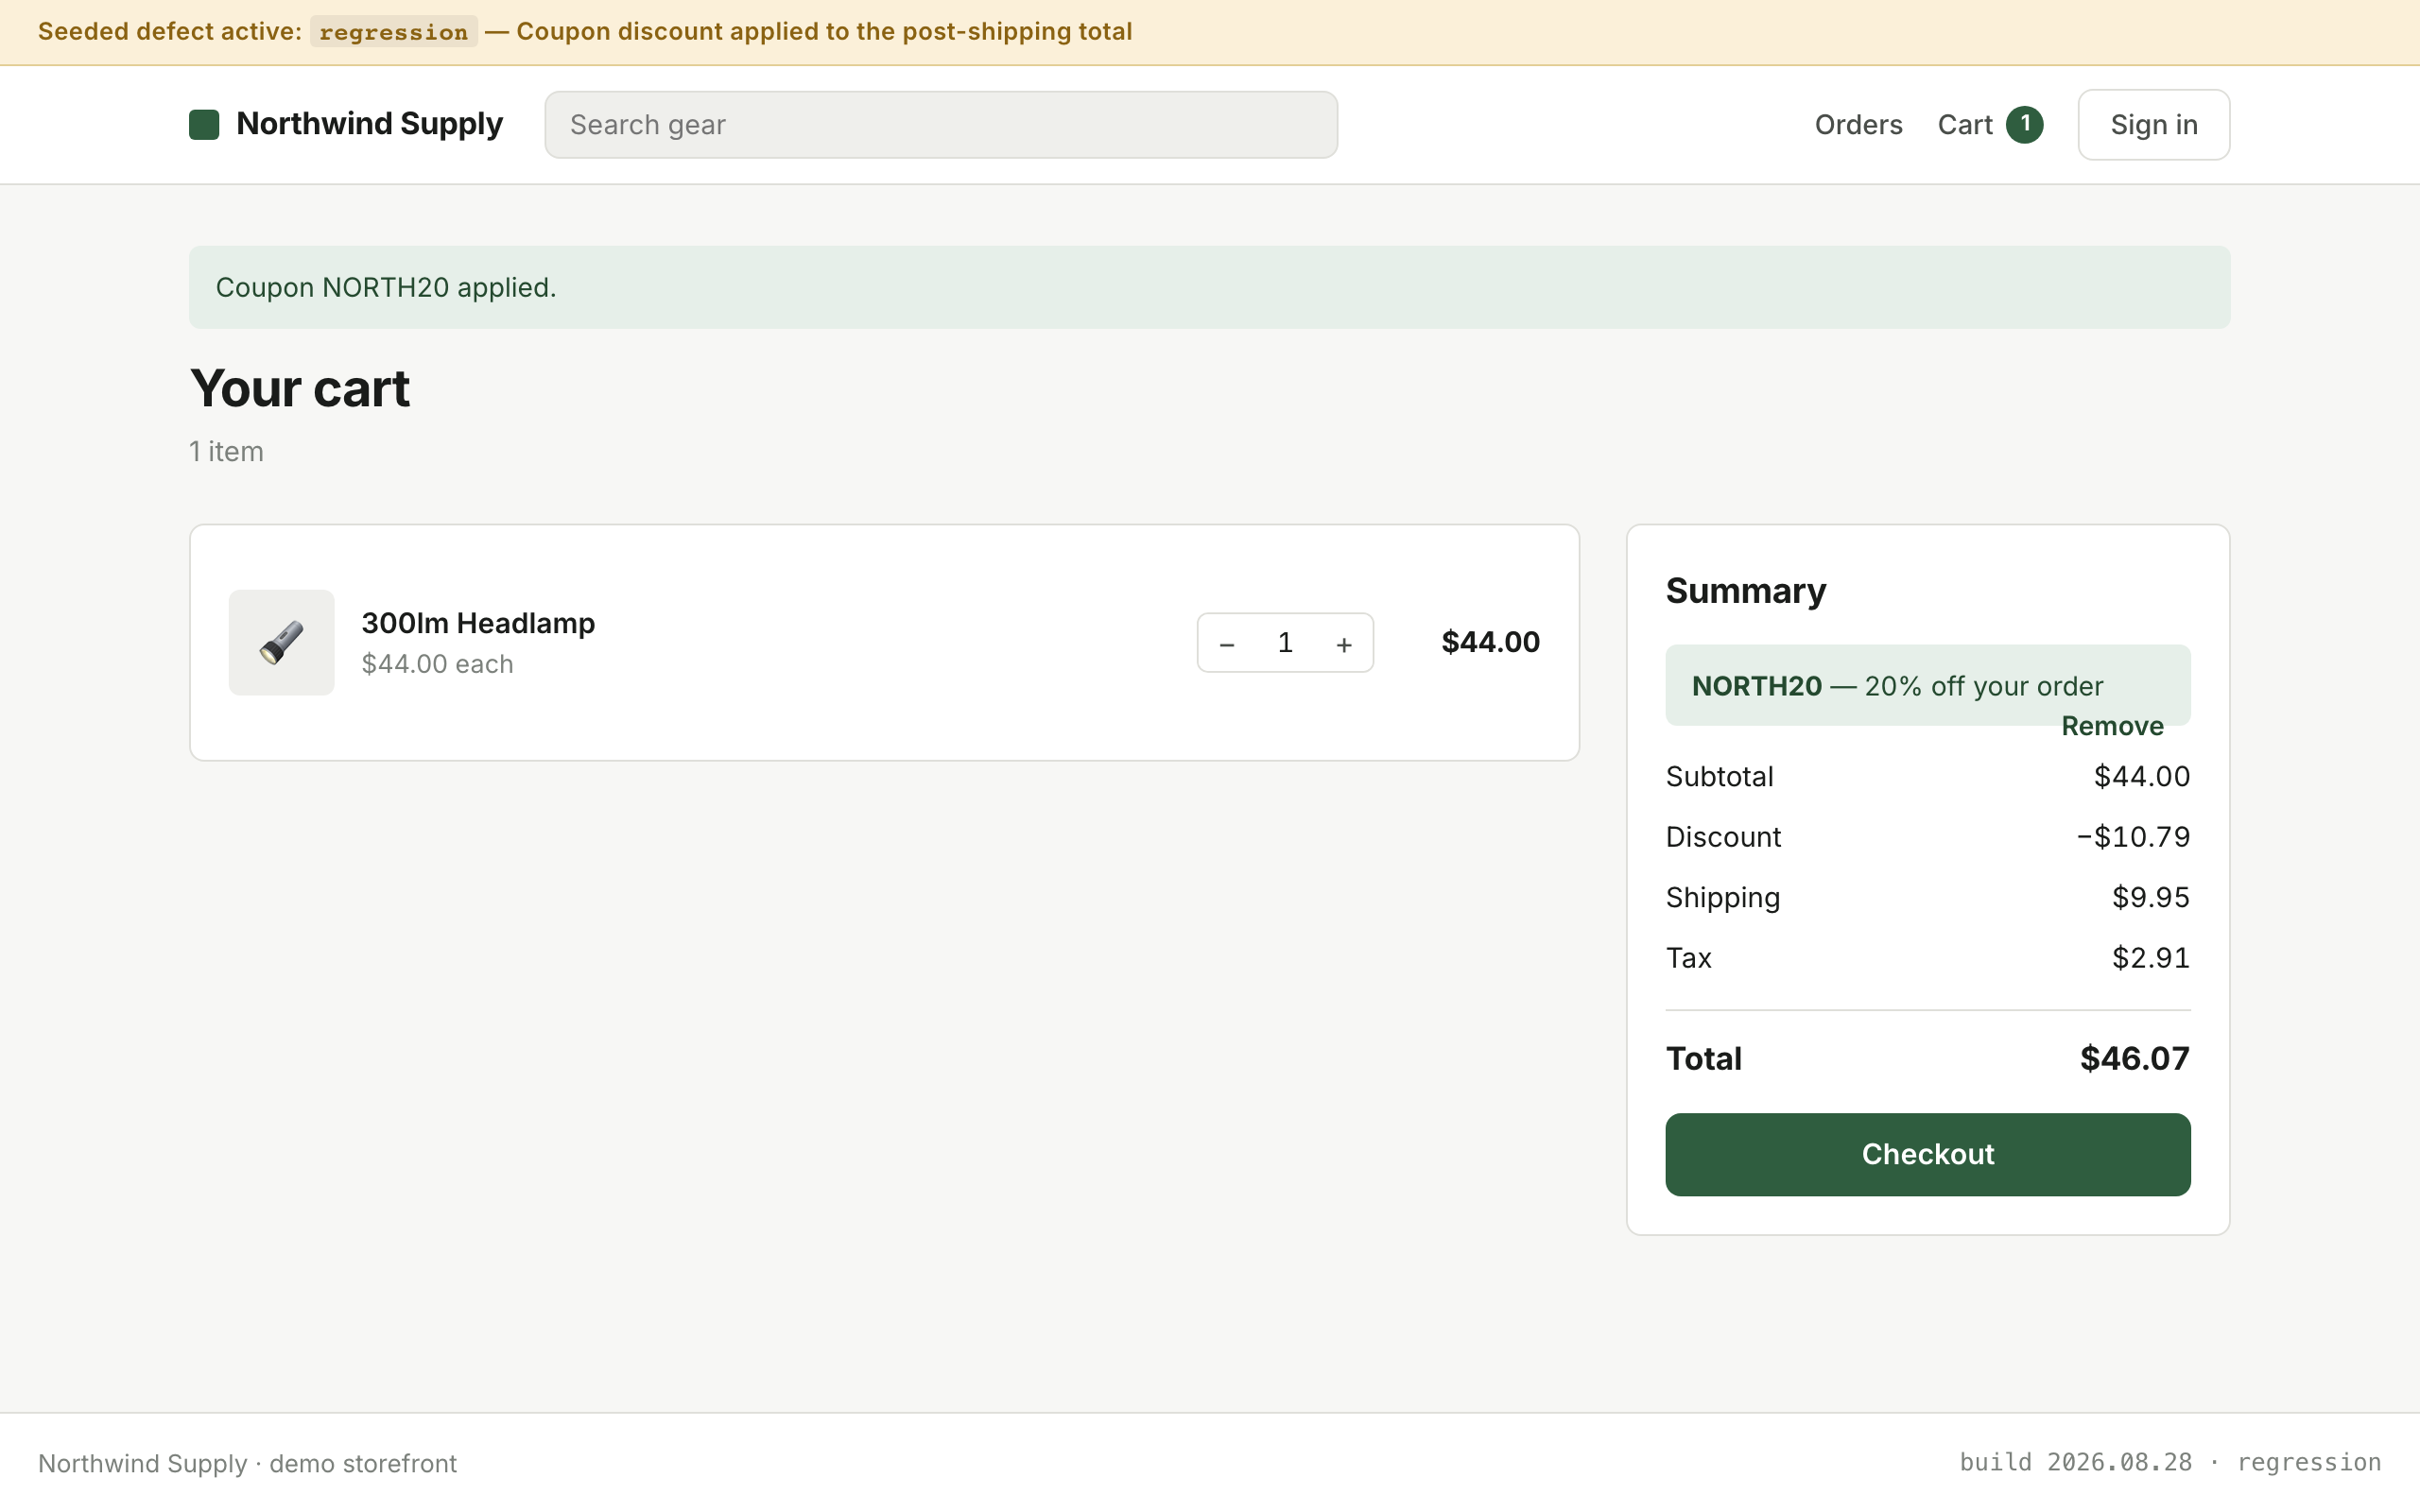
Task: Click 'Northwind Supply · demo storefront' footer text
Action: tap(247, 1463)
